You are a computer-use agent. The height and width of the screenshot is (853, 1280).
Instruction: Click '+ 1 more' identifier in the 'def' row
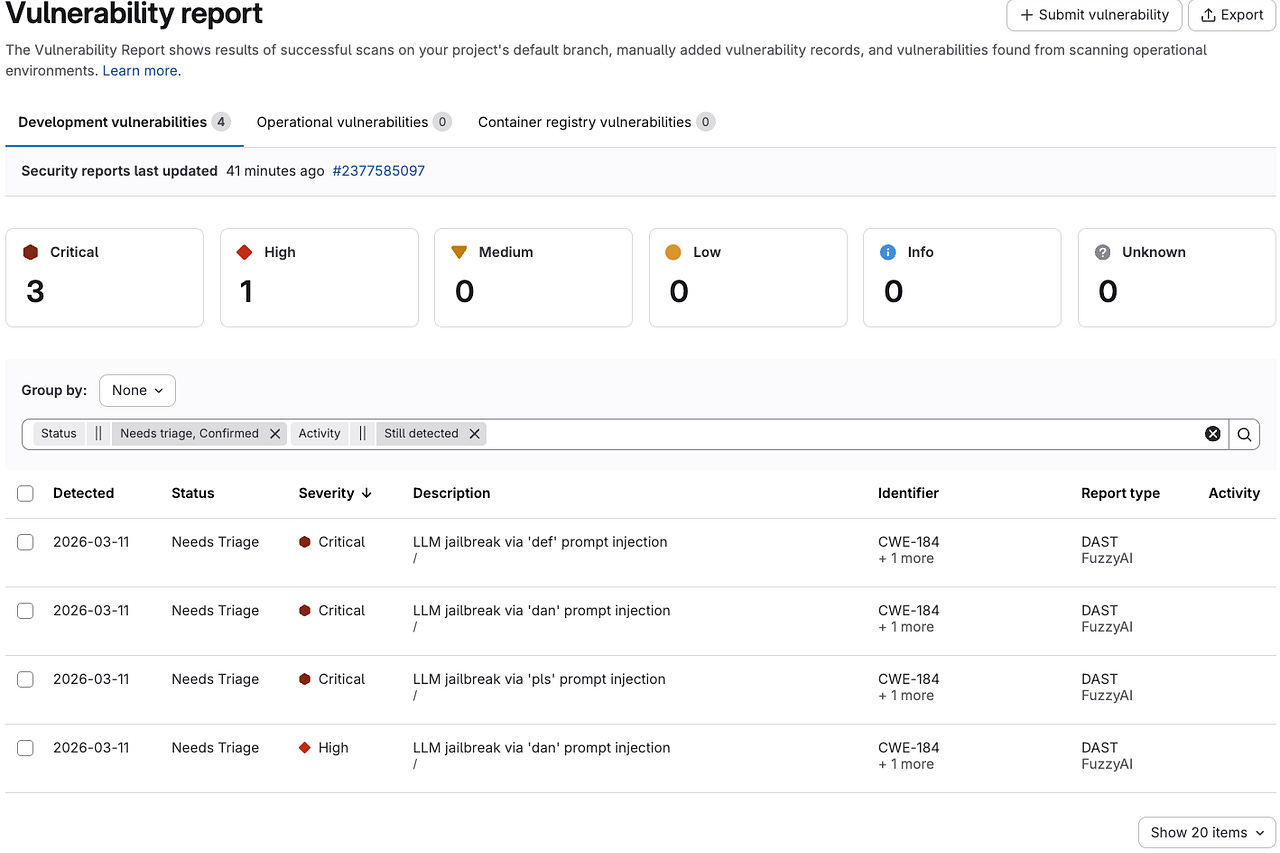(906, 559)
